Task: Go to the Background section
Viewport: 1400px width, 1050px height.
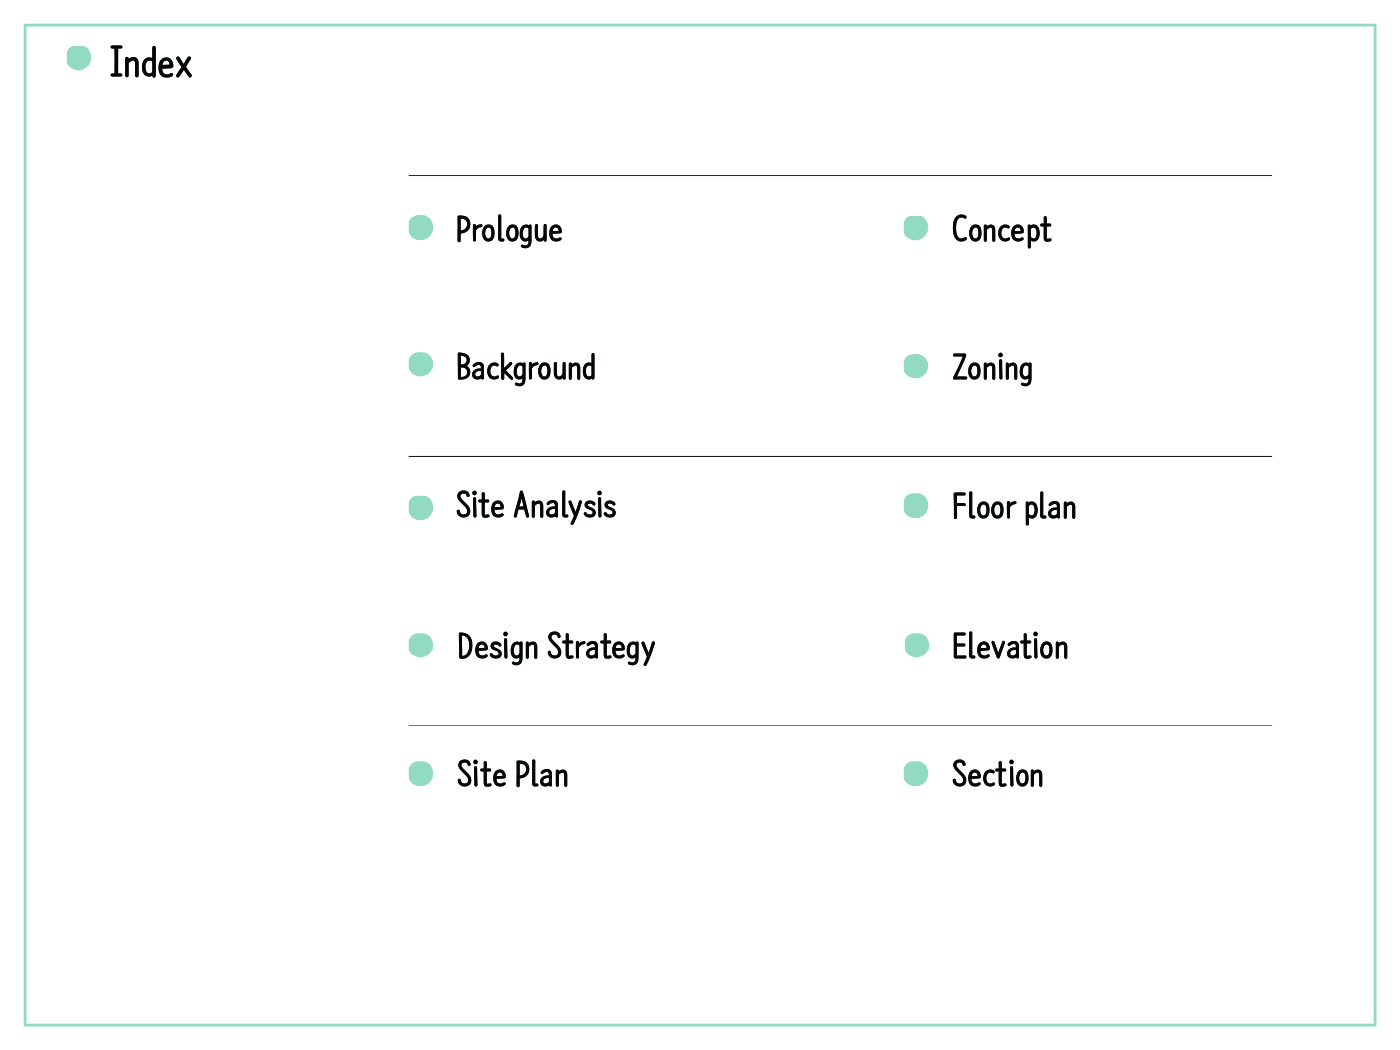Action: 526,368
